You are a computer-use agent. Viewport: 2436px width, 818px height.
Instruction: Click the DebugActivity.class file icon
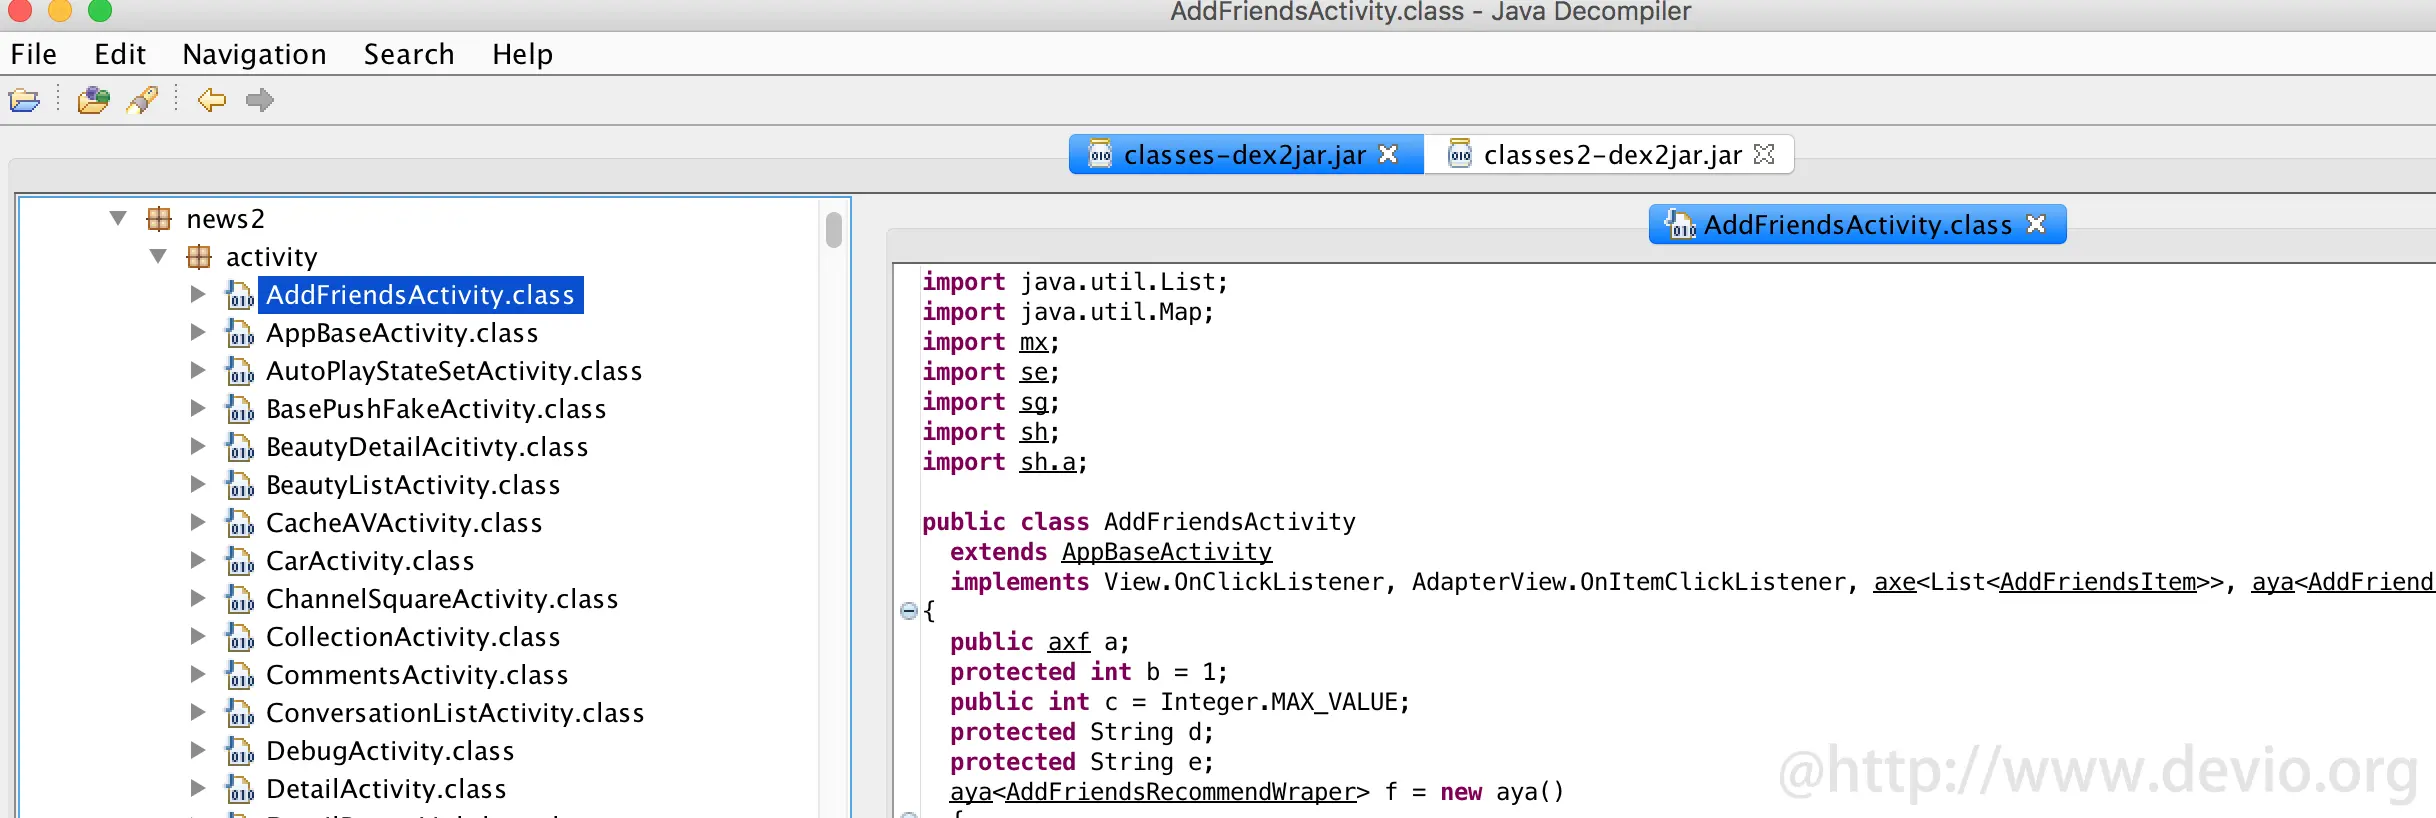coord(240,751)
